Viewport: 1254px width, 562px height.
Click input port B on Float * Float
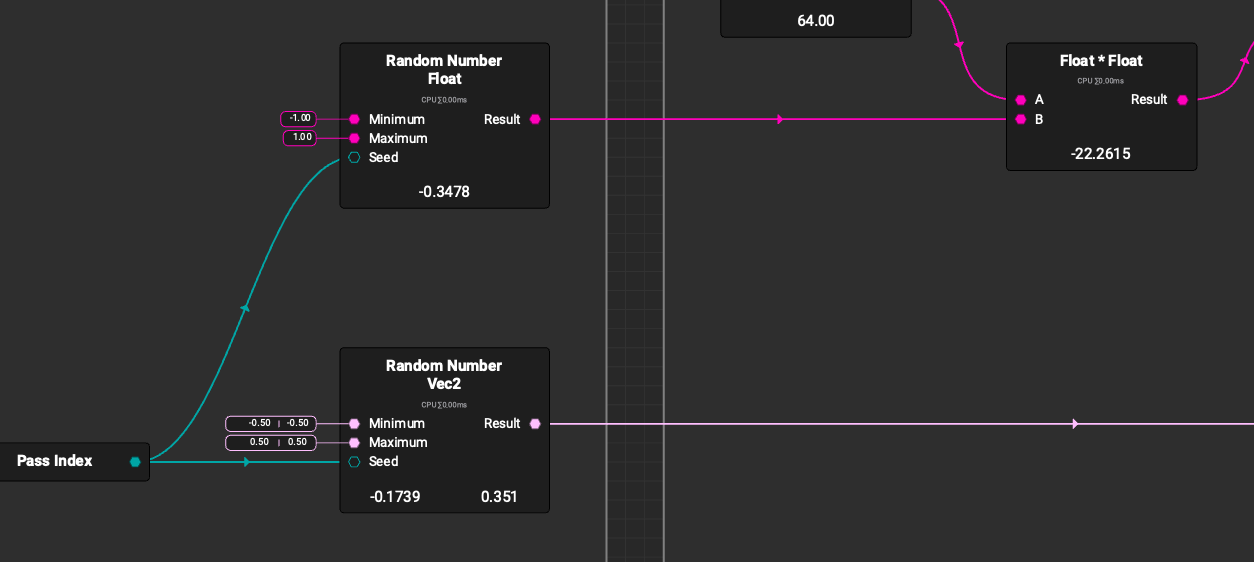click(x=1020, y=120)
